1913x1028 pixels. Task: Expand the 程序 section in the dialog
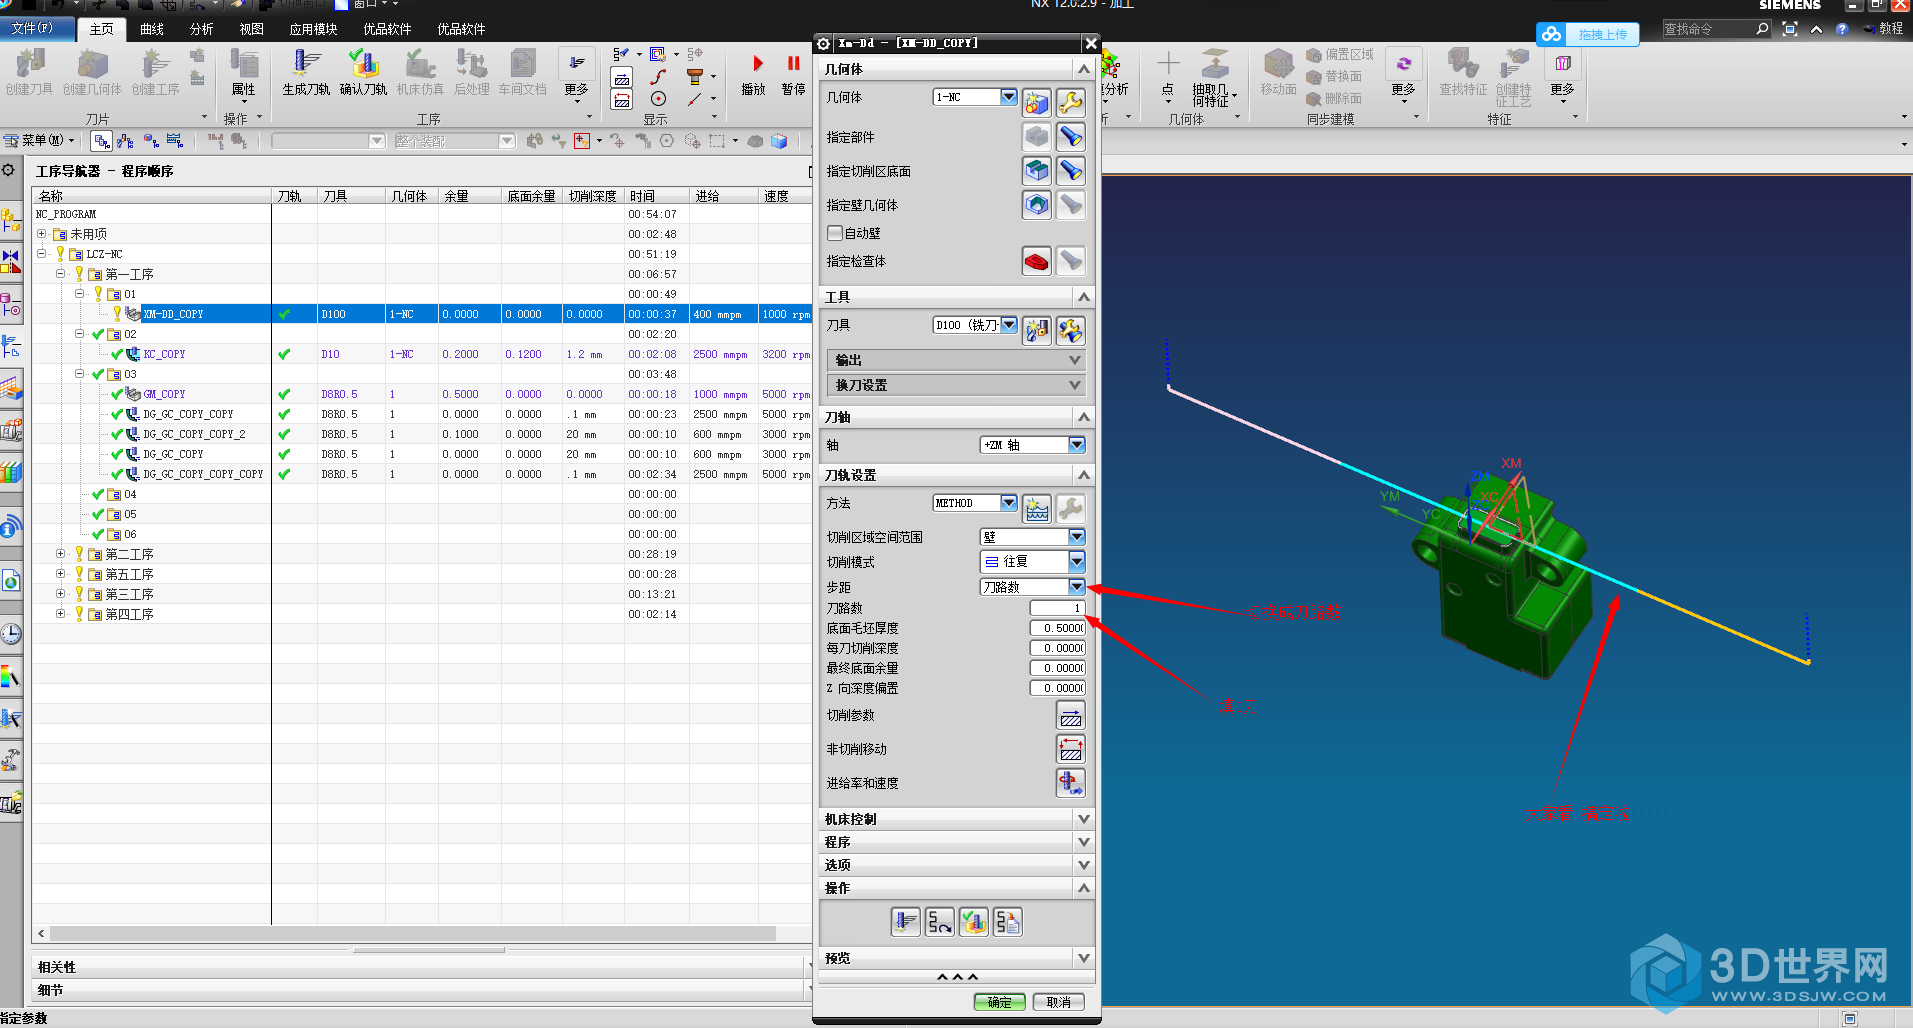click(x=957, y=842)
